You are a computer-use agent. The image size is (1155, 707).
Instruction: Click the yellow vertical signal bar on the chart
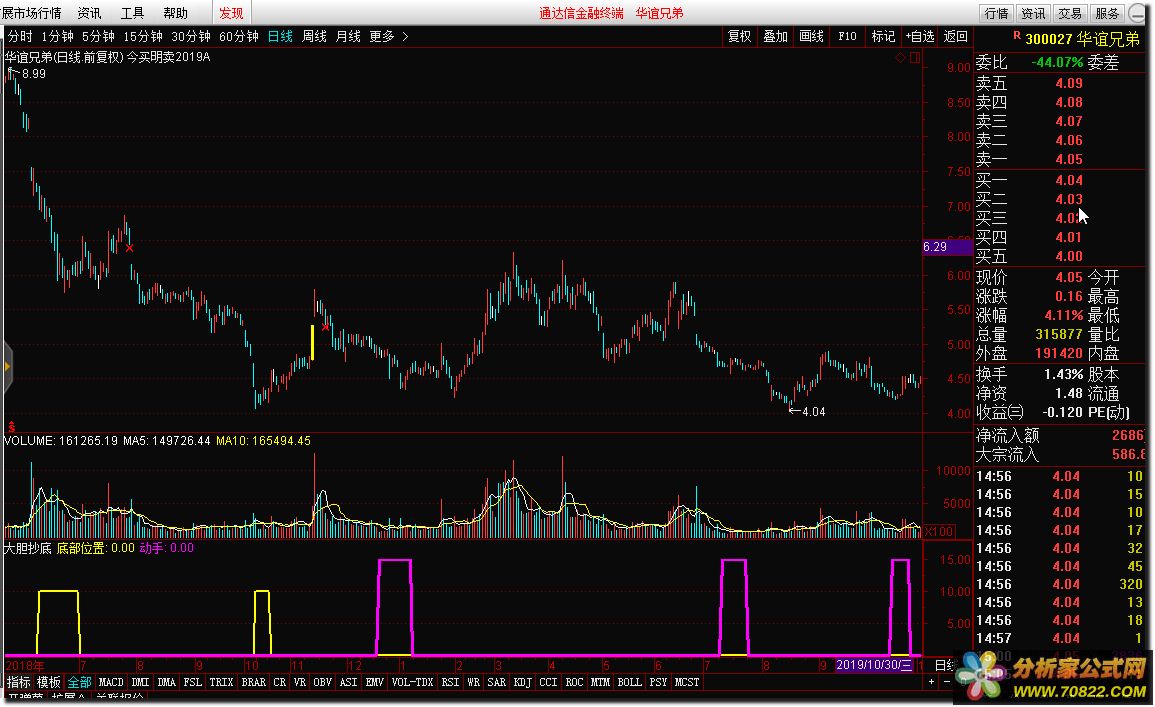tap(313, 342)
